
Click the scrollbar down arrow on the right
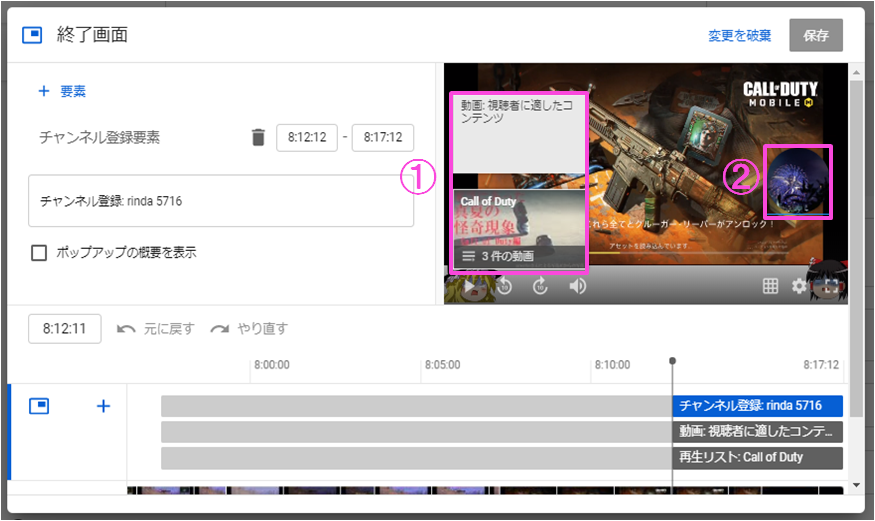pos(857,485)
